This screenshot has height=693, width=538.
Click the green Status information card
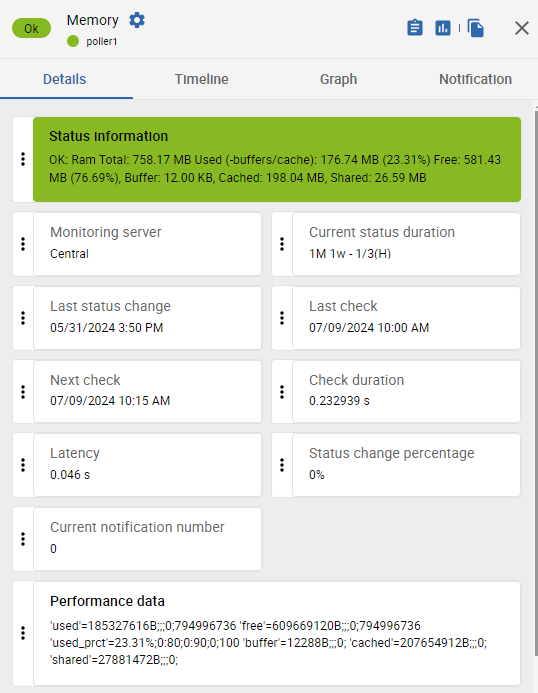(x=277, y=160)
